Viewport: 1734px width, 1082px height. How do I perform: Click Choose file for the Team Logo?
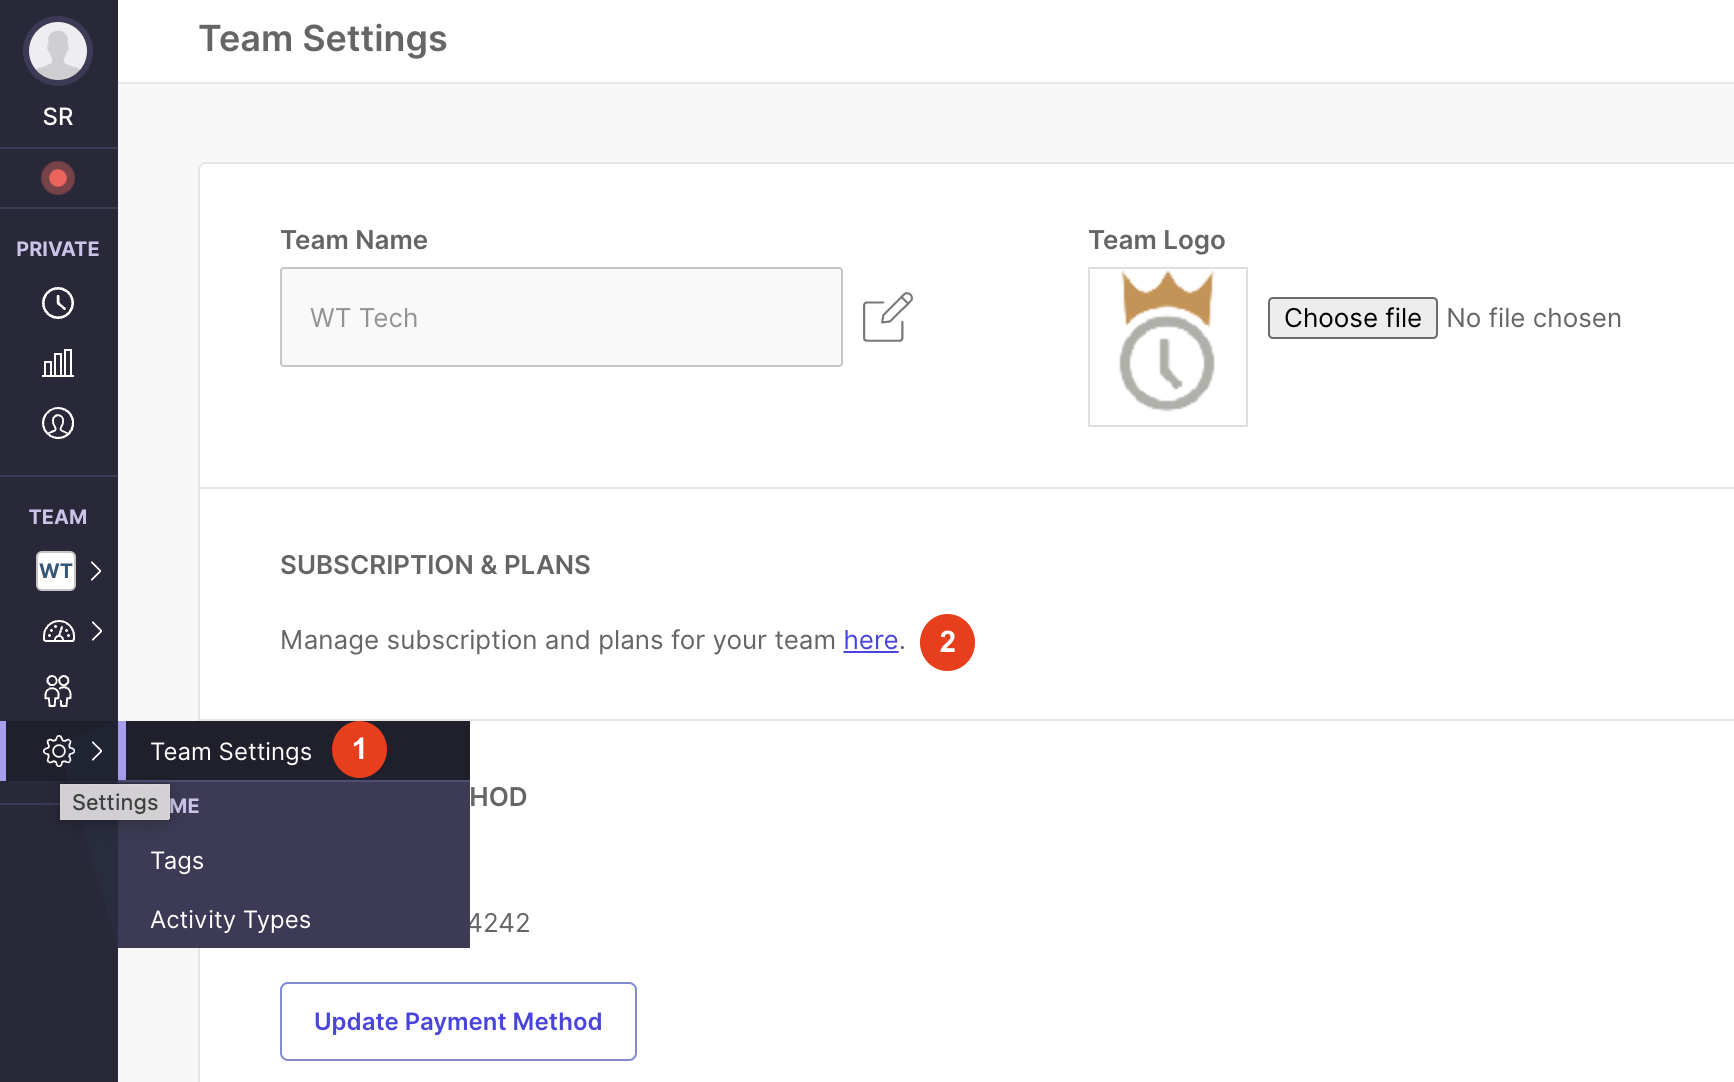click(1351, 318)
